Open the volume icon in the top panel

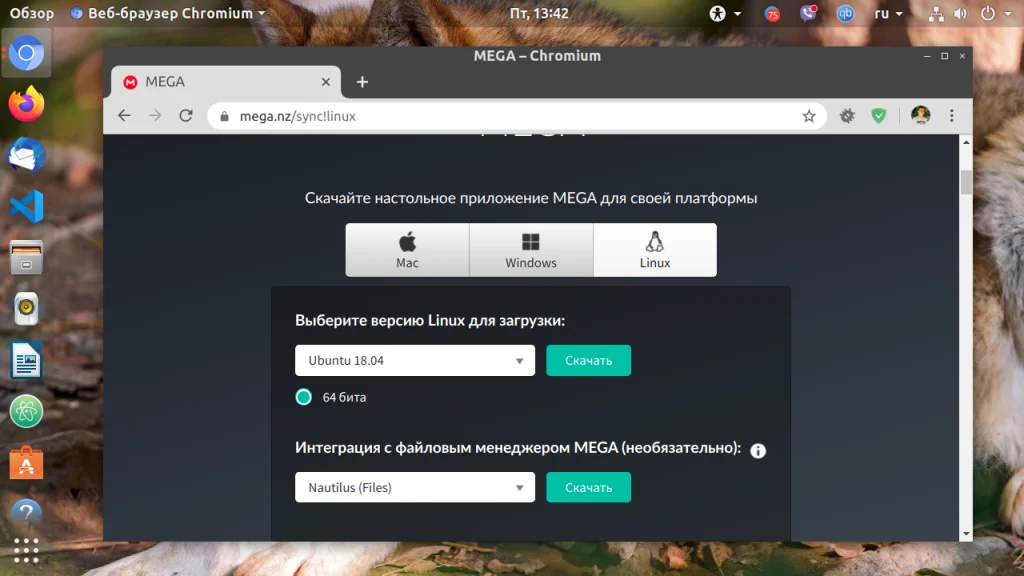(961, 14)
